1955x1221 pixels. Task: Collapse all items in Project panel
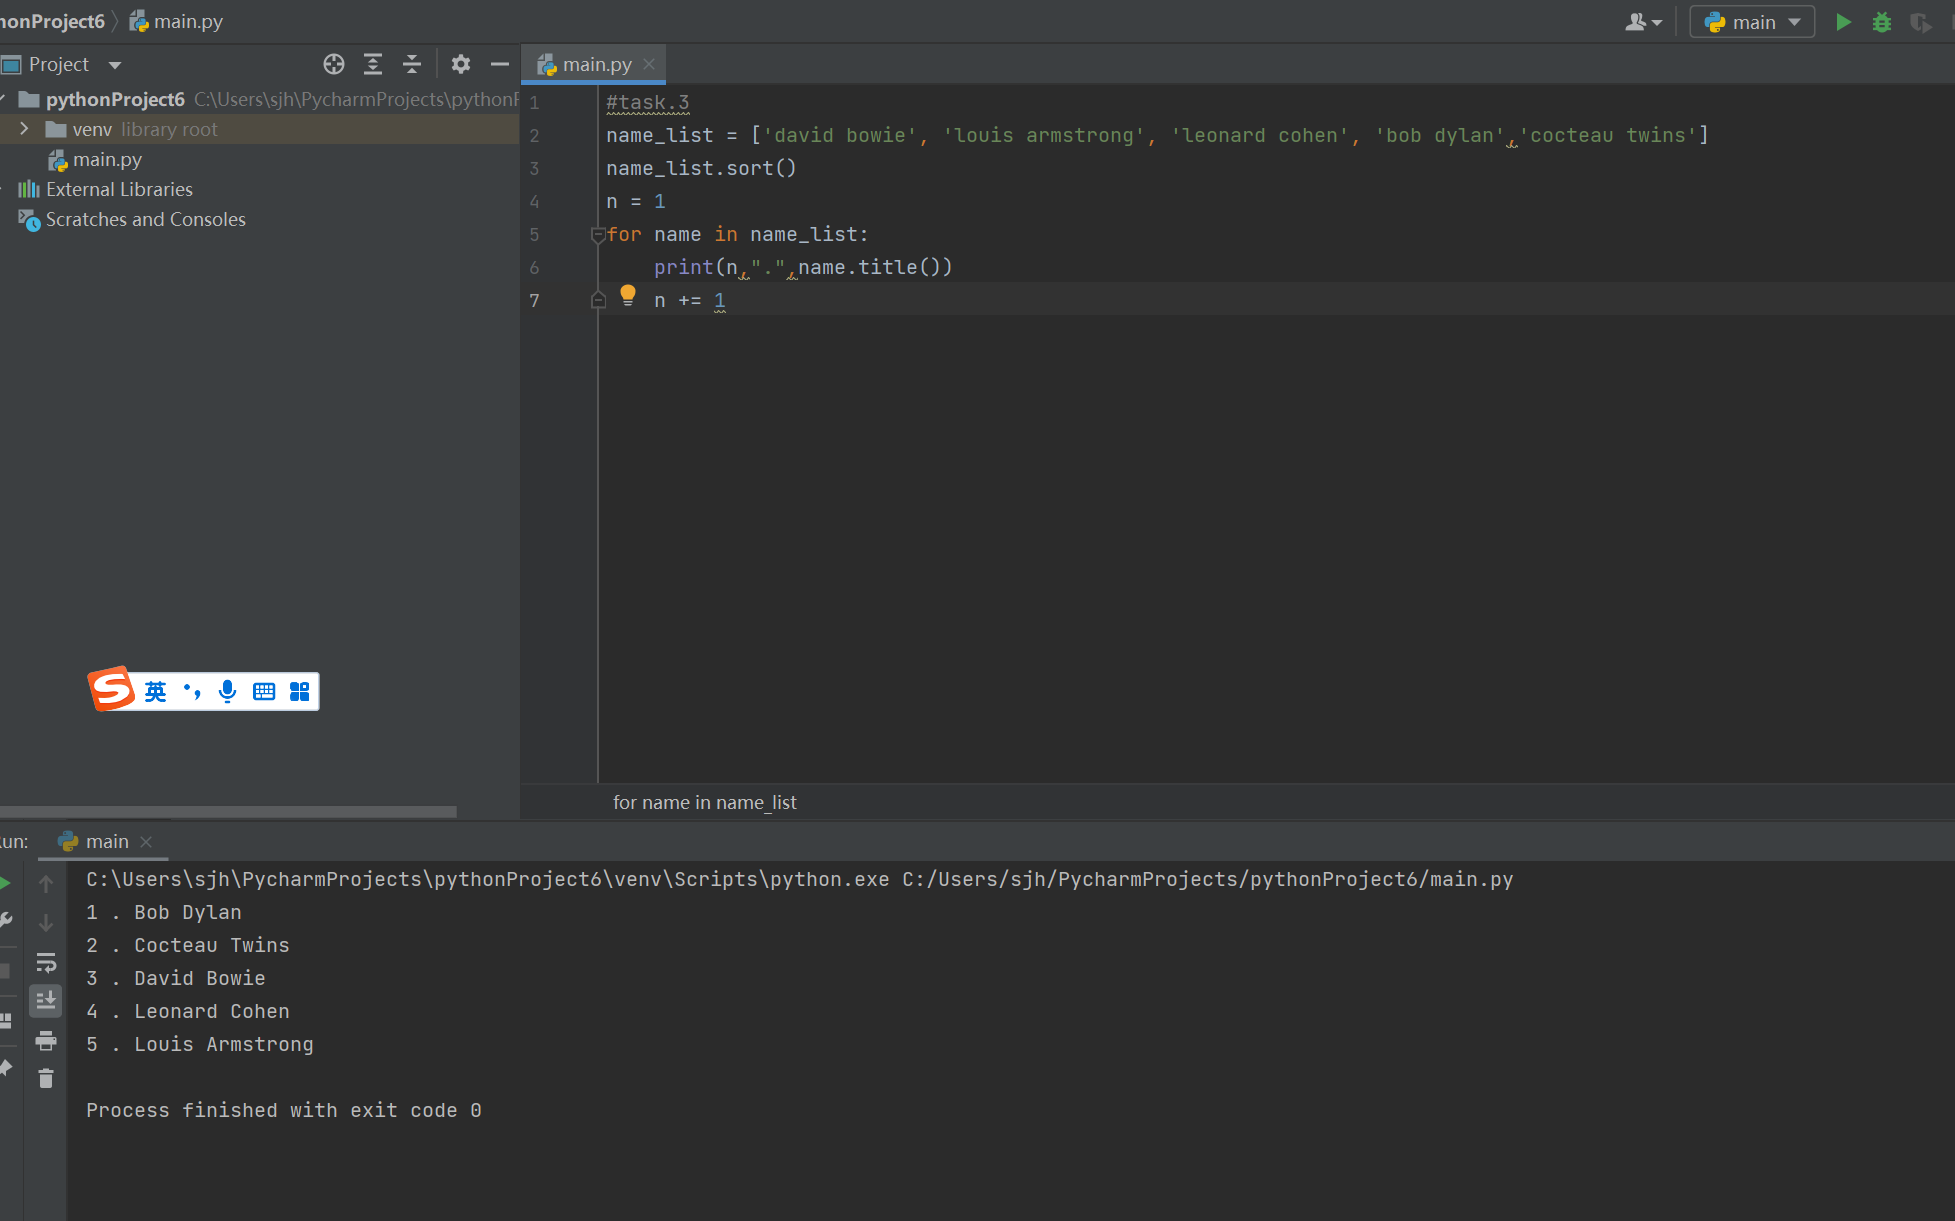click(412, 65)
